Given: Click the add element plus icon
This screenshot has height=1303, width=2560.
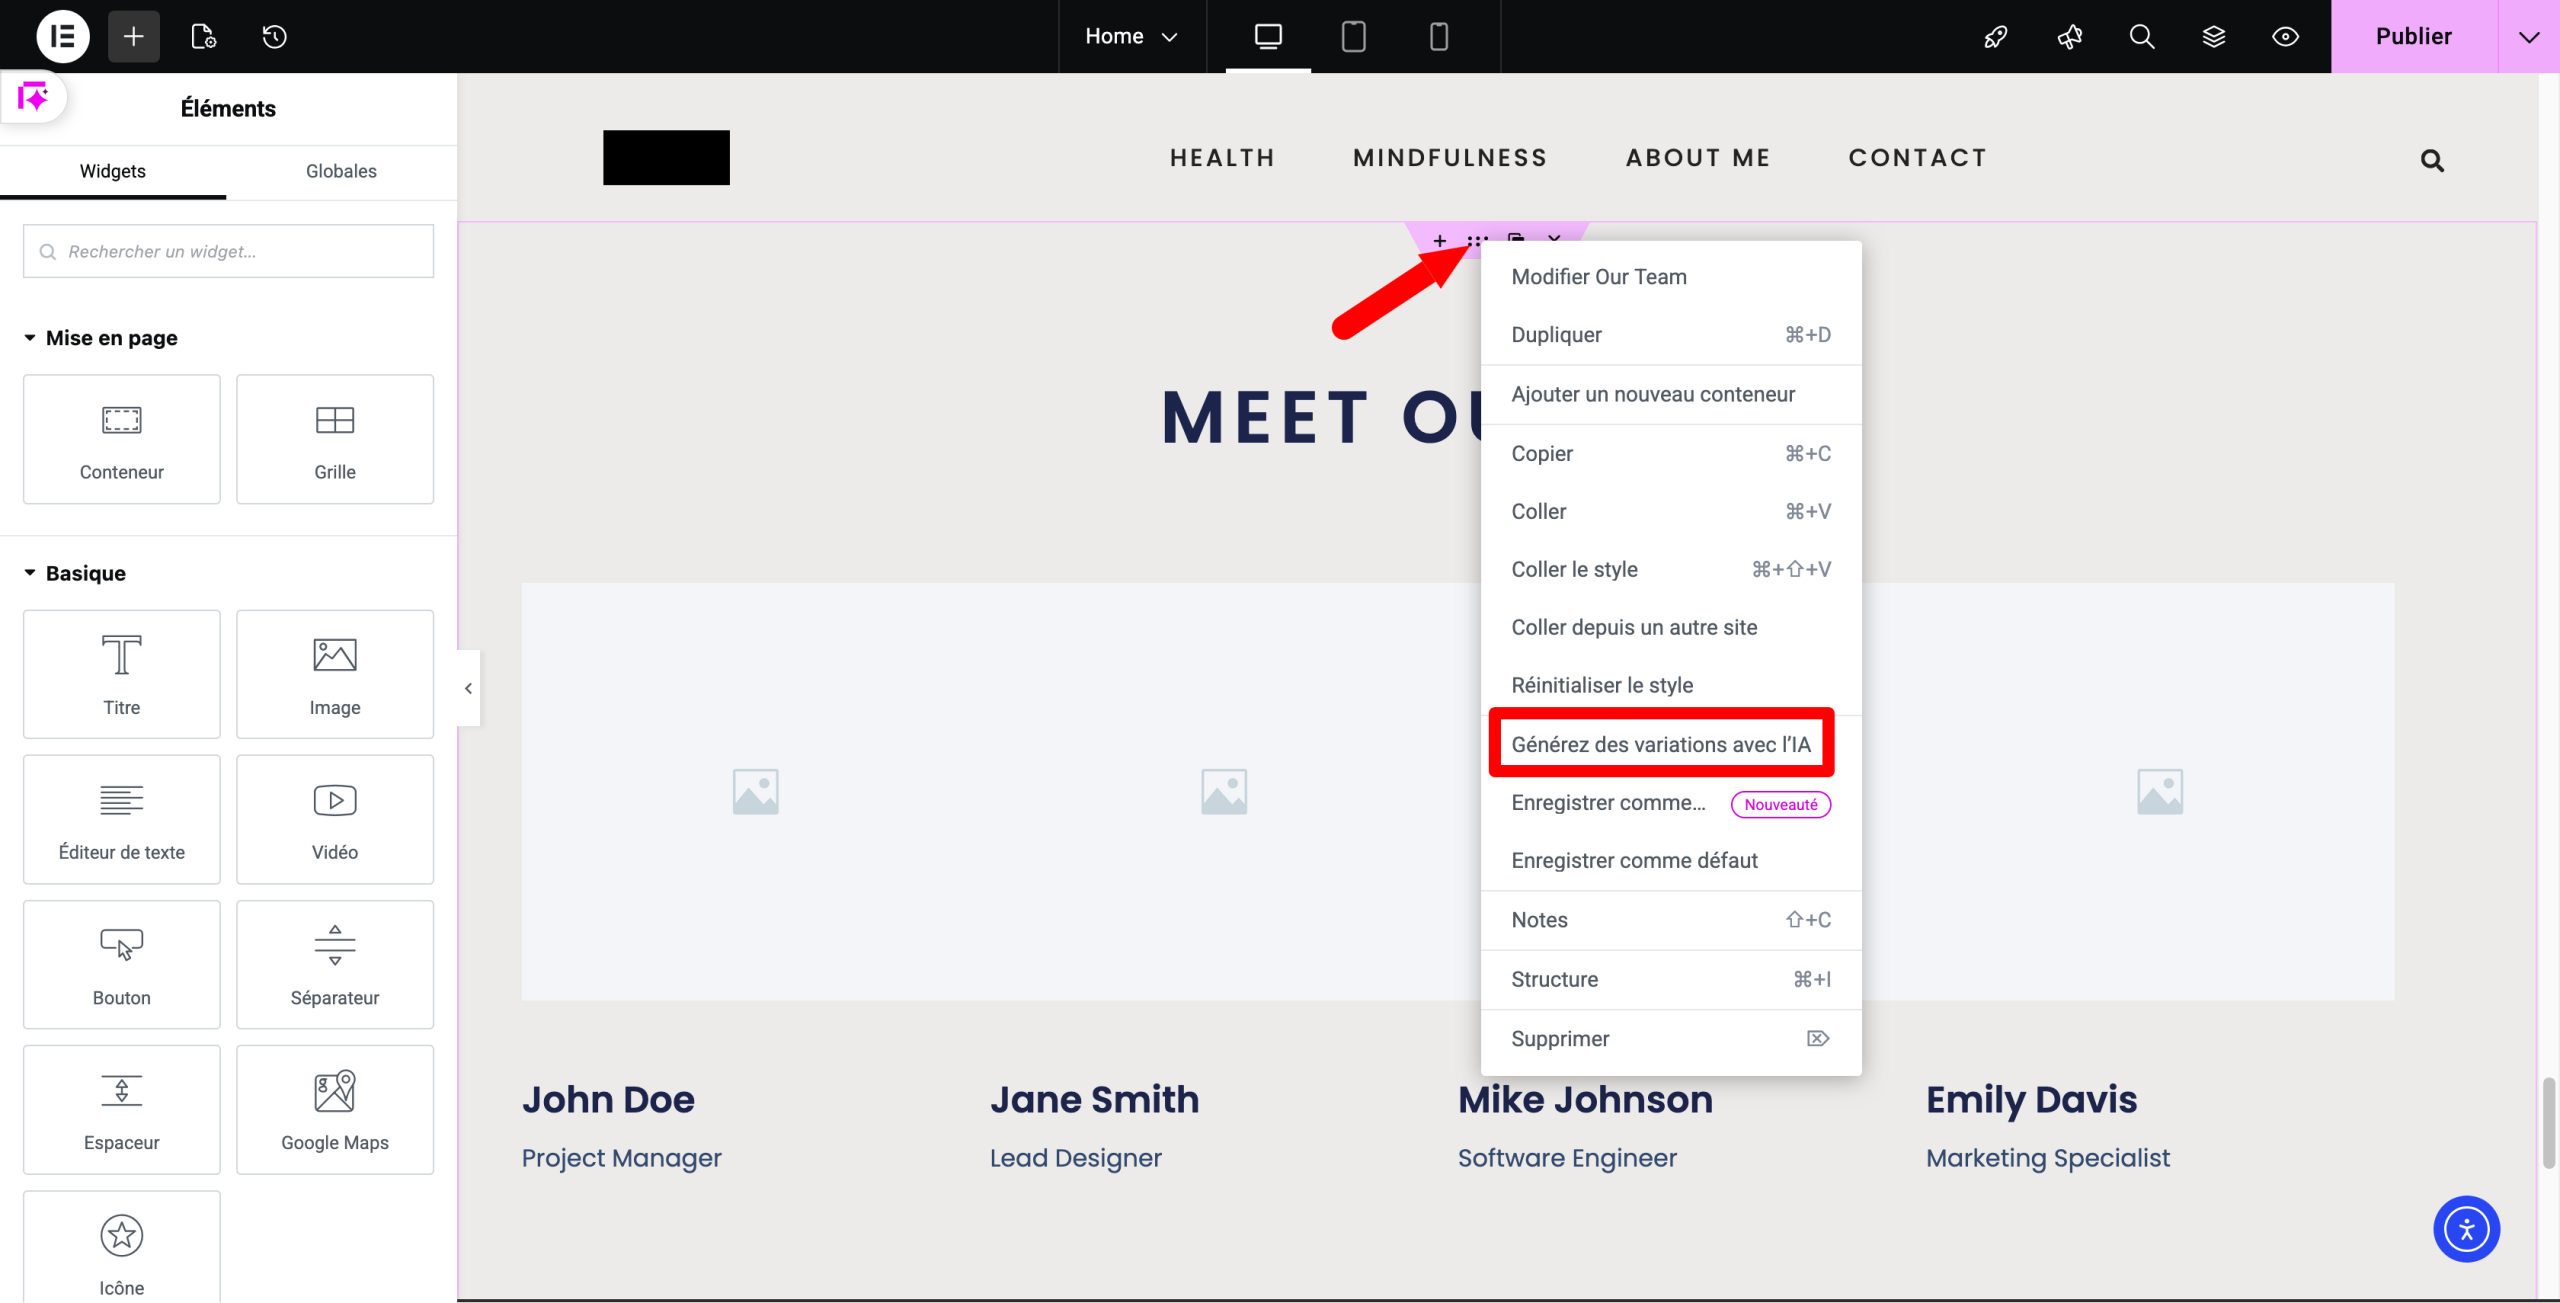Looking at the screenshot, I should (133, 37).
